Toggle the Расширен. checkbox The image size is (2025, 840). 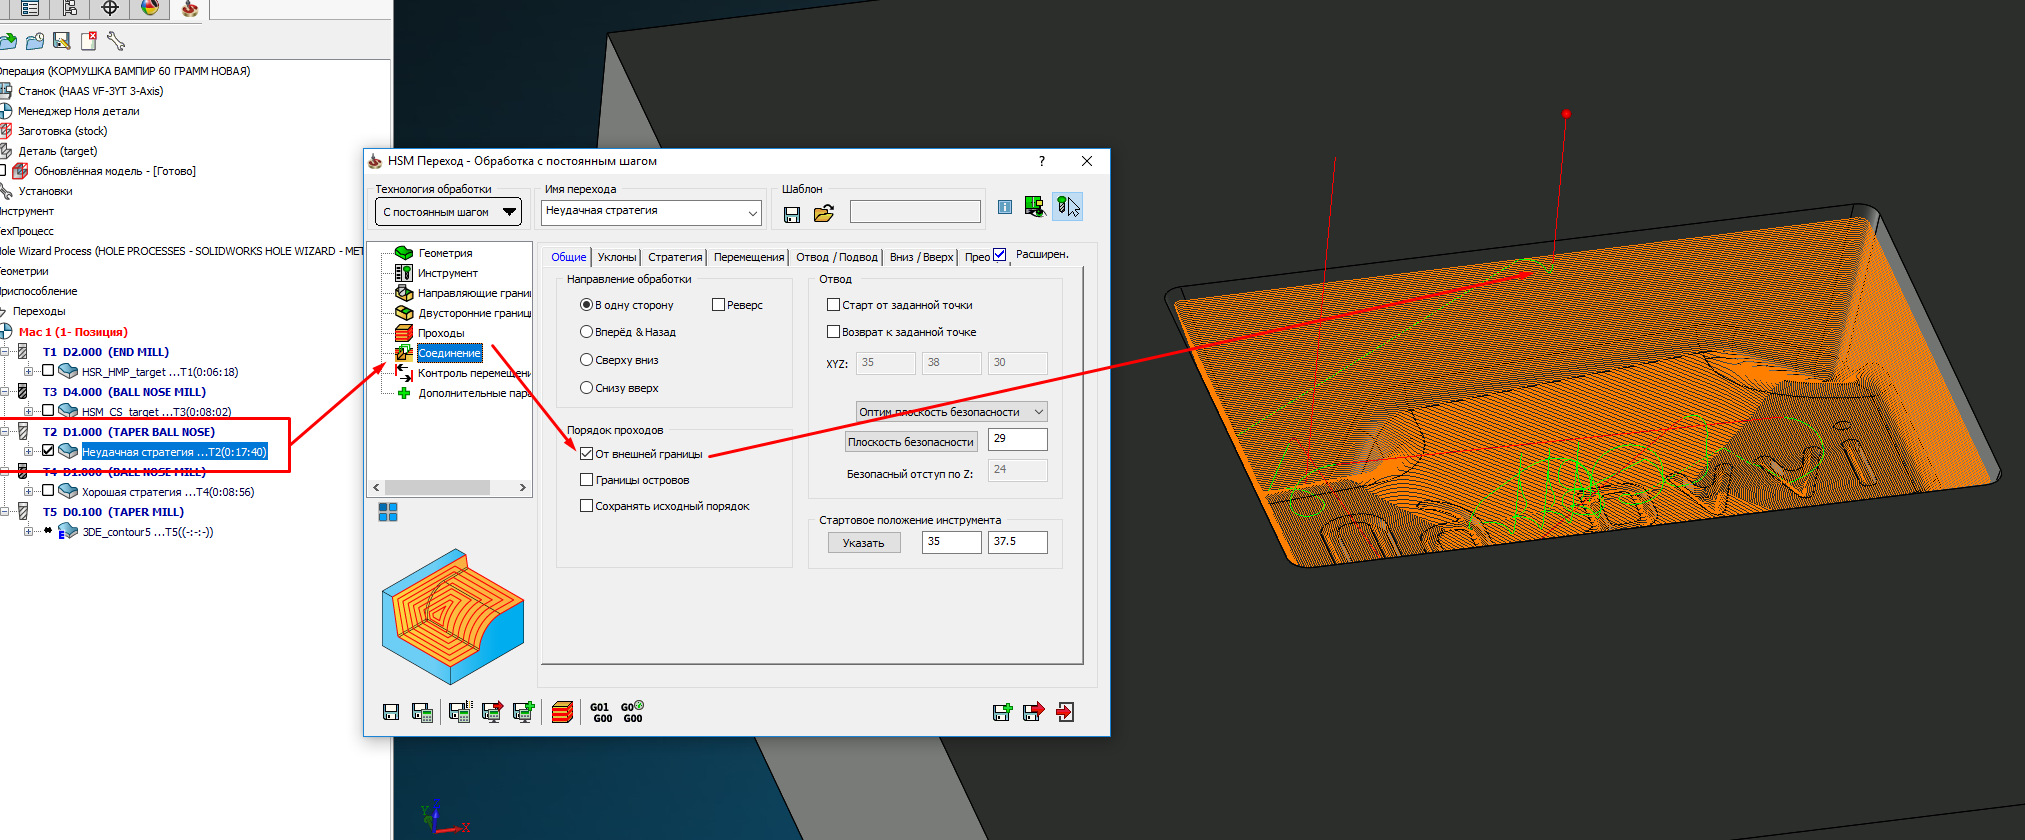point(999,255)
